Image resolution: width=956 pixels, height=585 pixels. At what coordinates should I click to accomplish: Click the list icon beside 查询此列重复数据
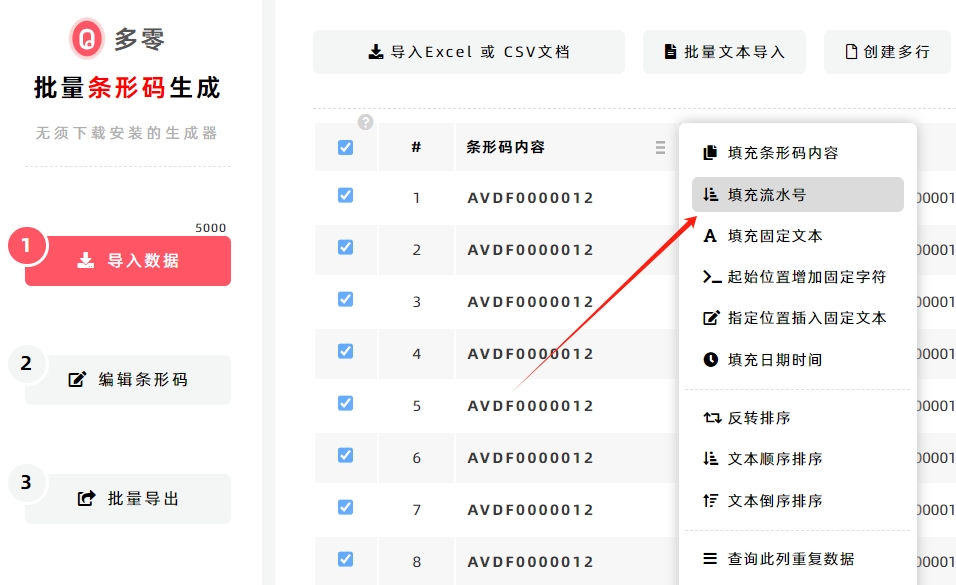(710, 558)
